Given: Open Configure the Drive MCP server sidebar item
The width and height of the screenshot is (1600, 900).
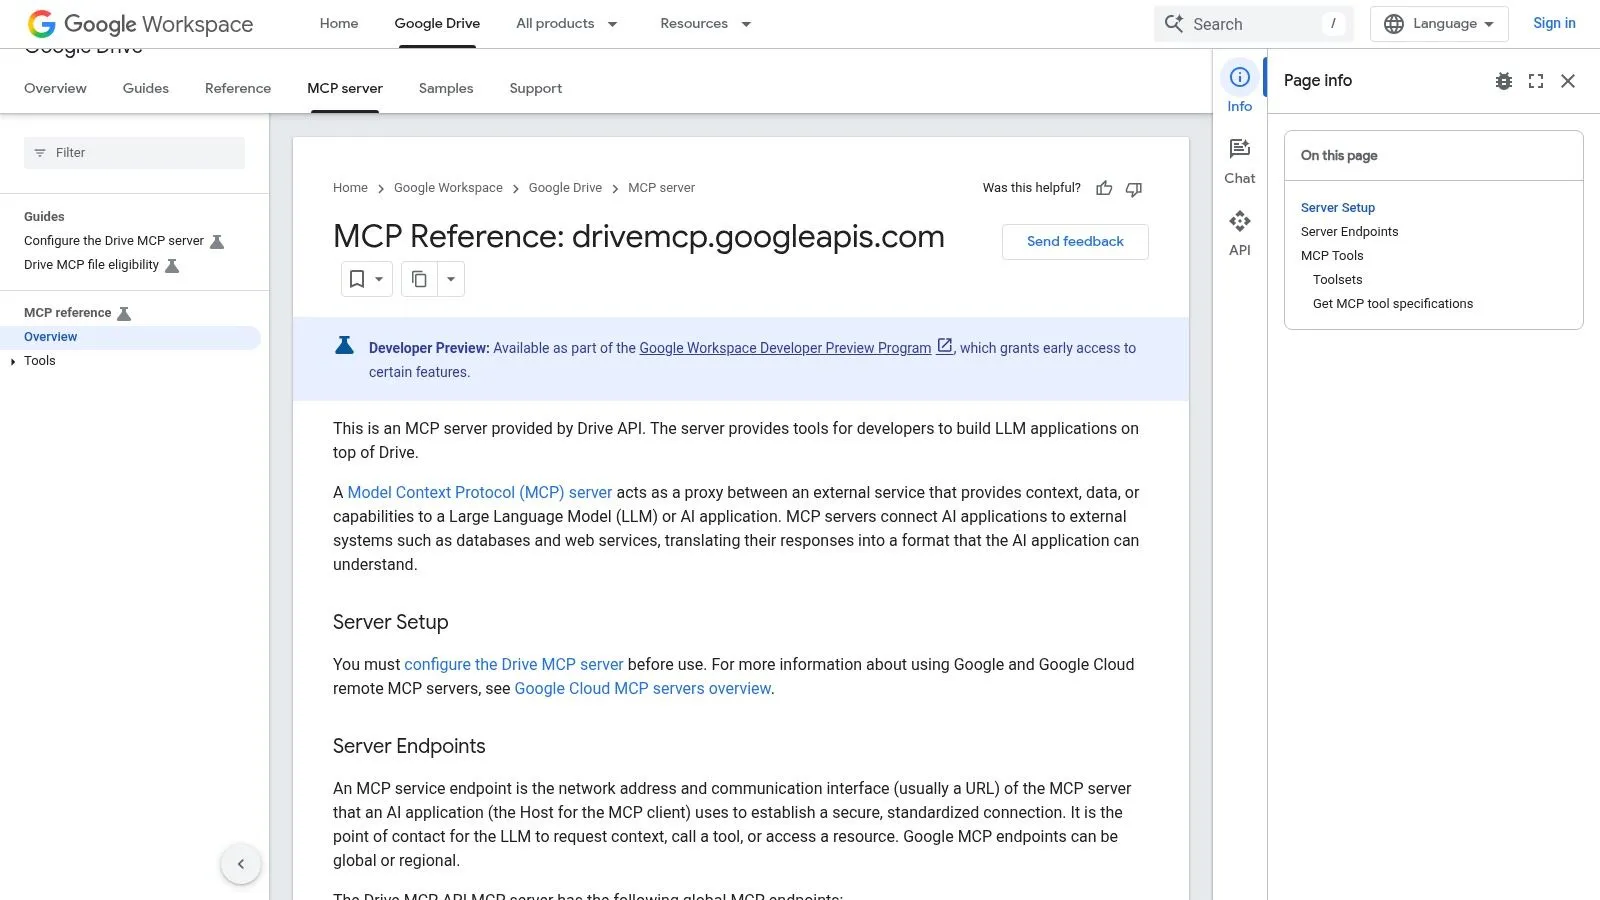Looking at the screenshot, I should [114, 241].
